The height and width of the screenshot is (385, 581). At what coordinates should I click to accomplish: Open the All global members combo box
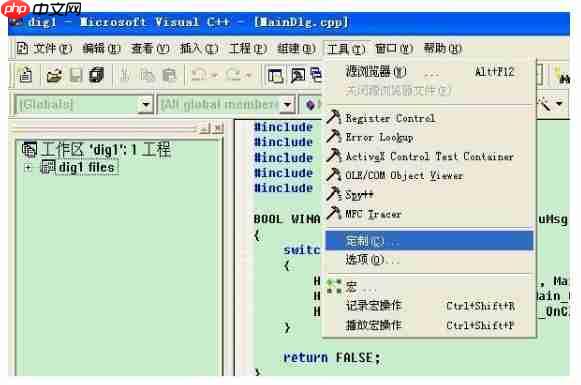coord(226,105)
